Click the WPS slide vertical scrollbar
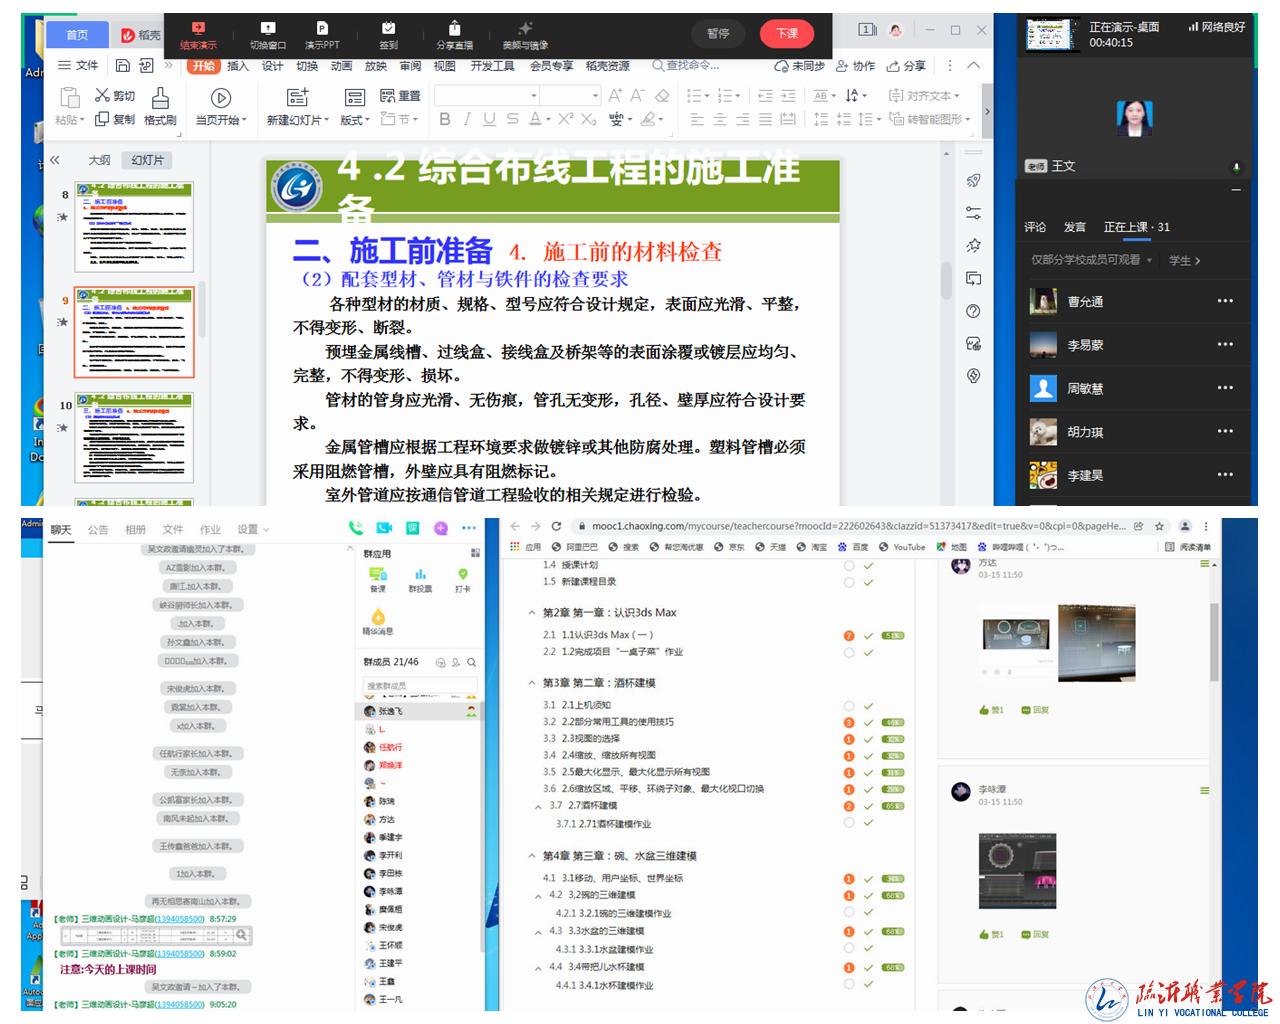 point(946,280)
